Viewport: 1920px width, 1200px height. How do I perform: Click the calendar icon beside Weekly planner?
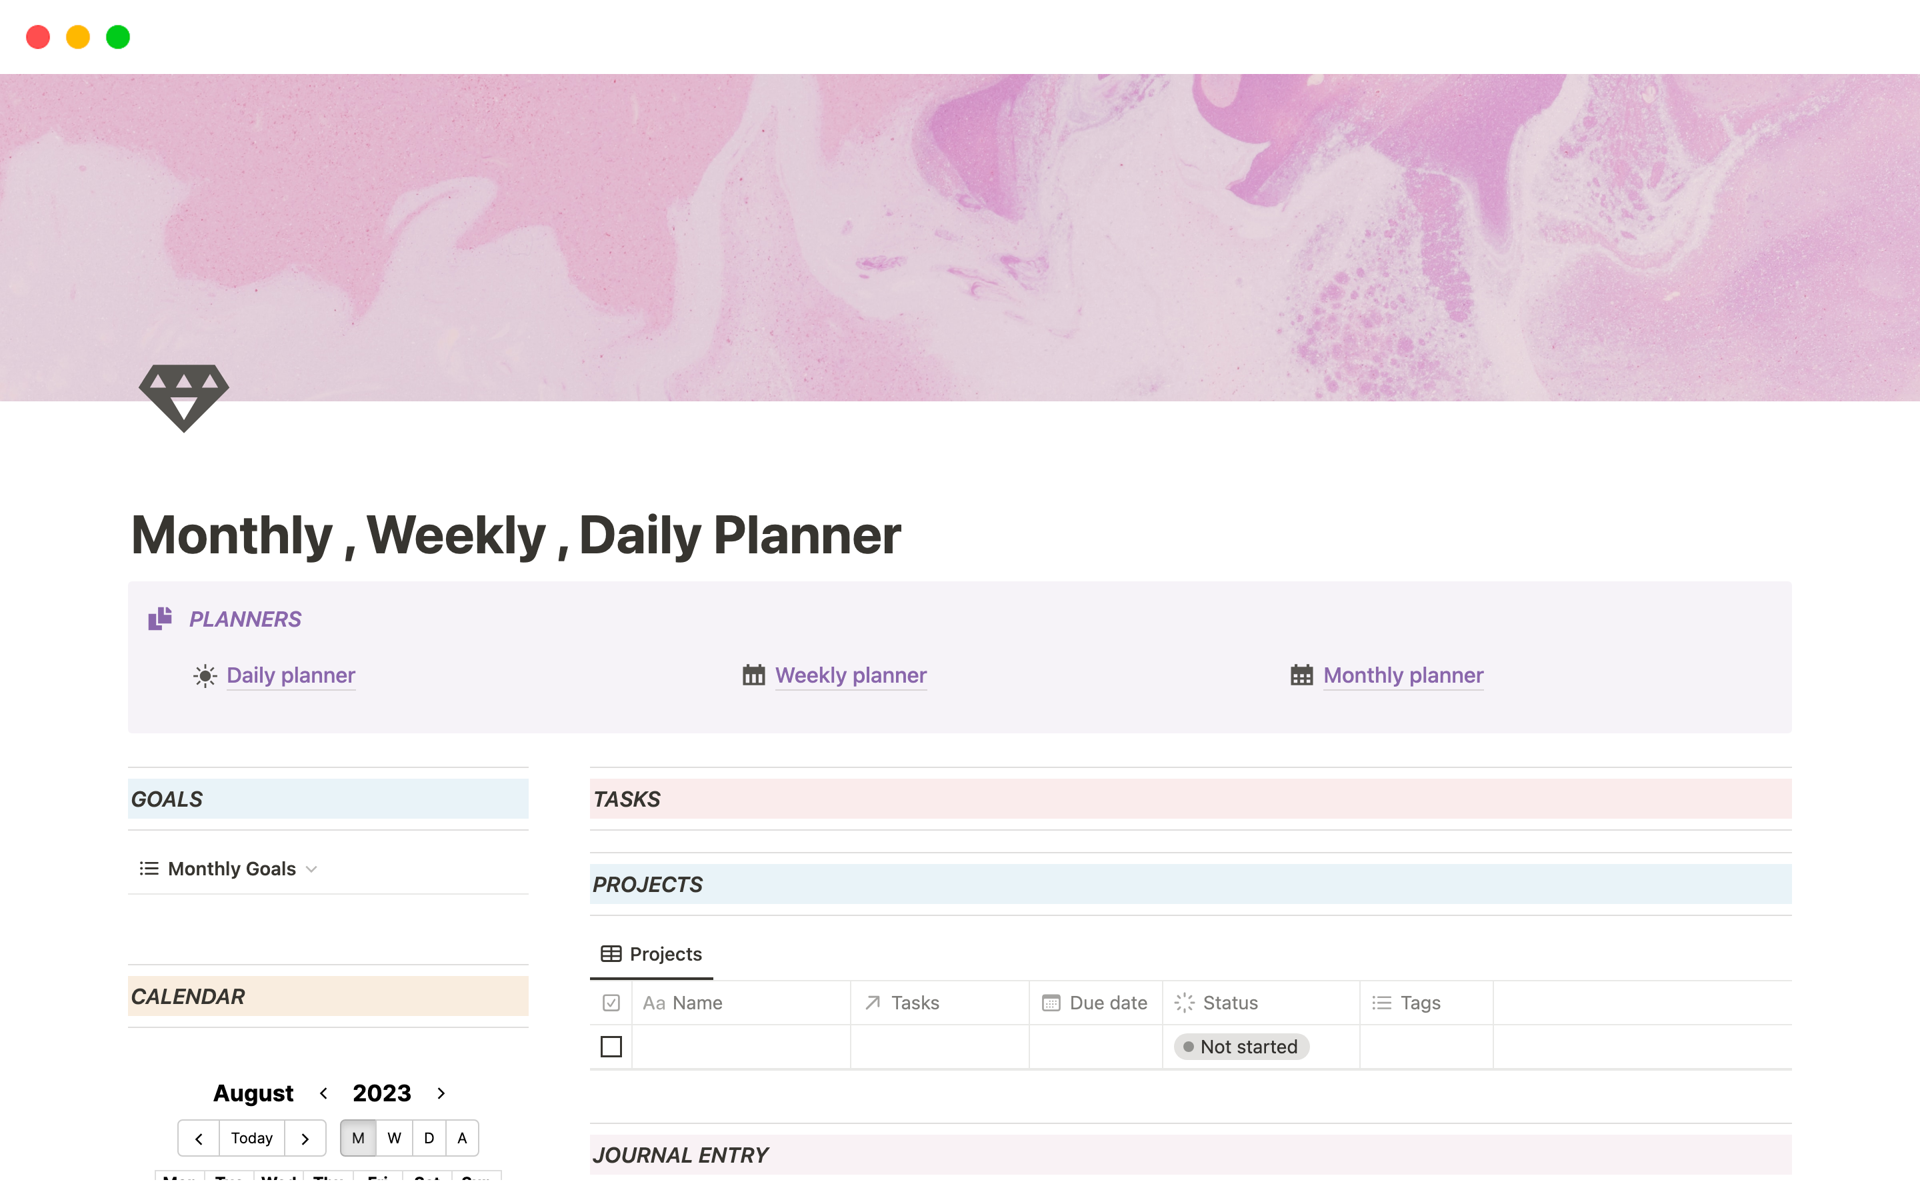coord(753,676)
